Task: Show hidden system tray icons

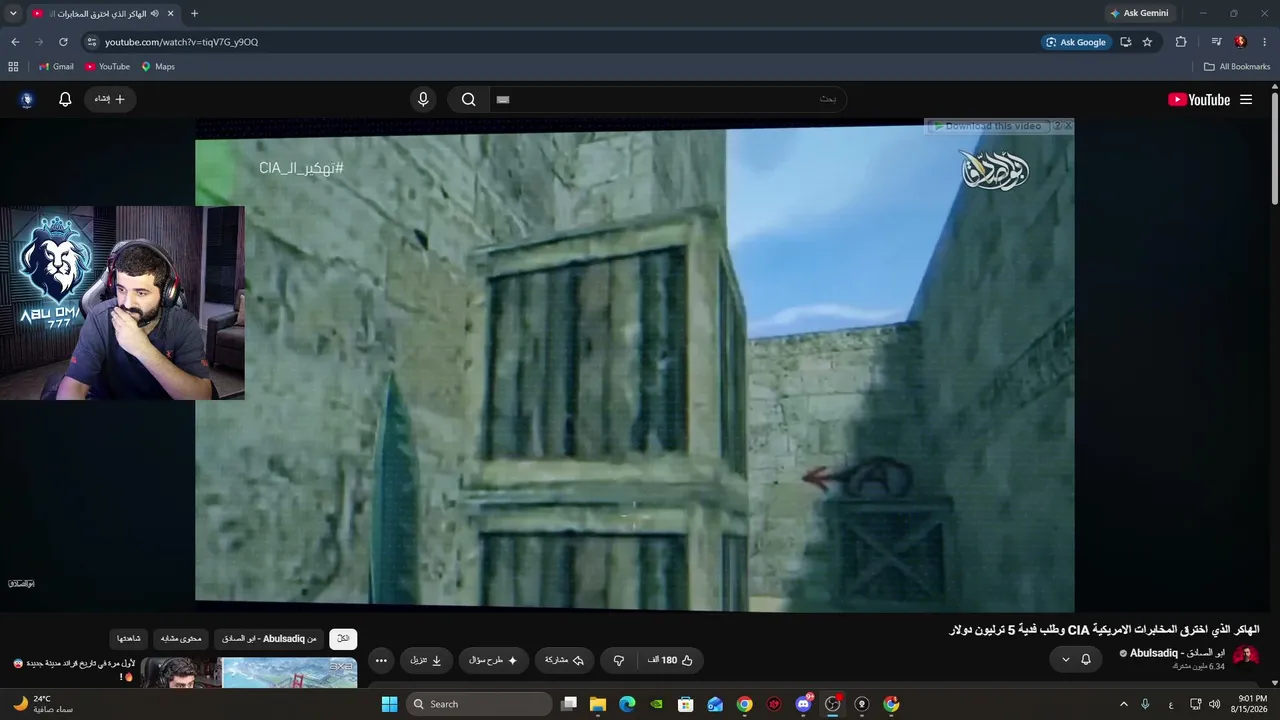Action: 1123,704
